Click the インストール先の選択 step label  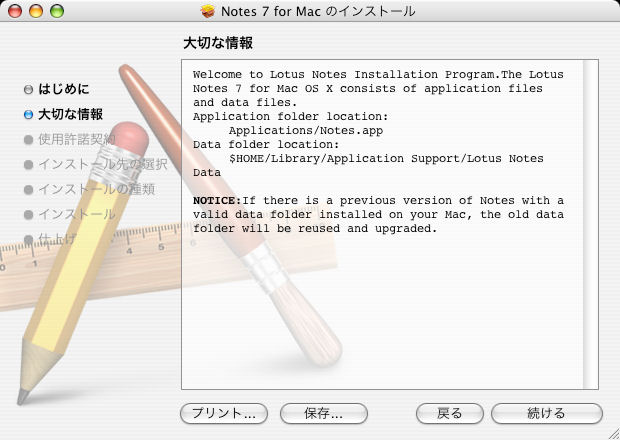click(103, 164)
